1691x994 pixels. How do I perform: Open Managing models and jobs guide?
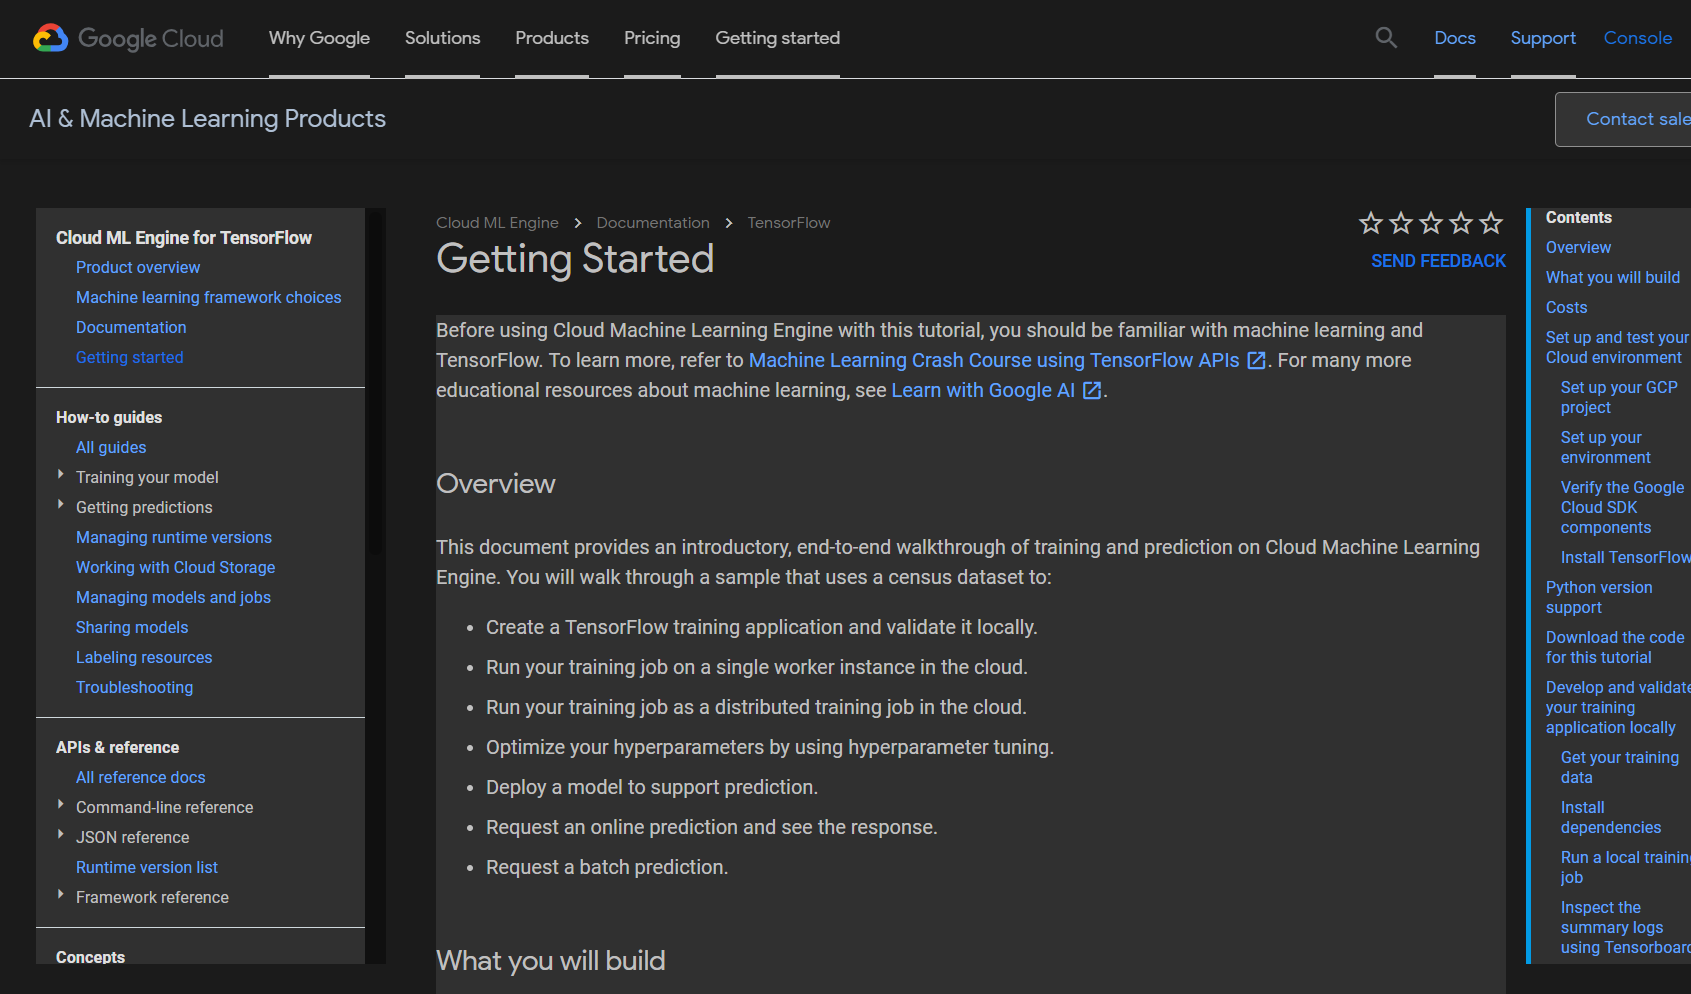click(x=173, y=597)
